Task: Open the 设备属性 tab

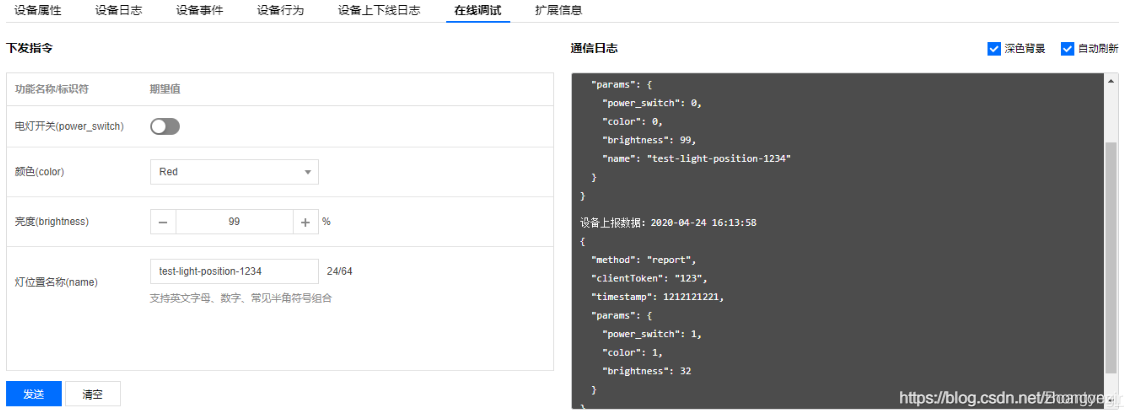Action: (x=38, y=10)
